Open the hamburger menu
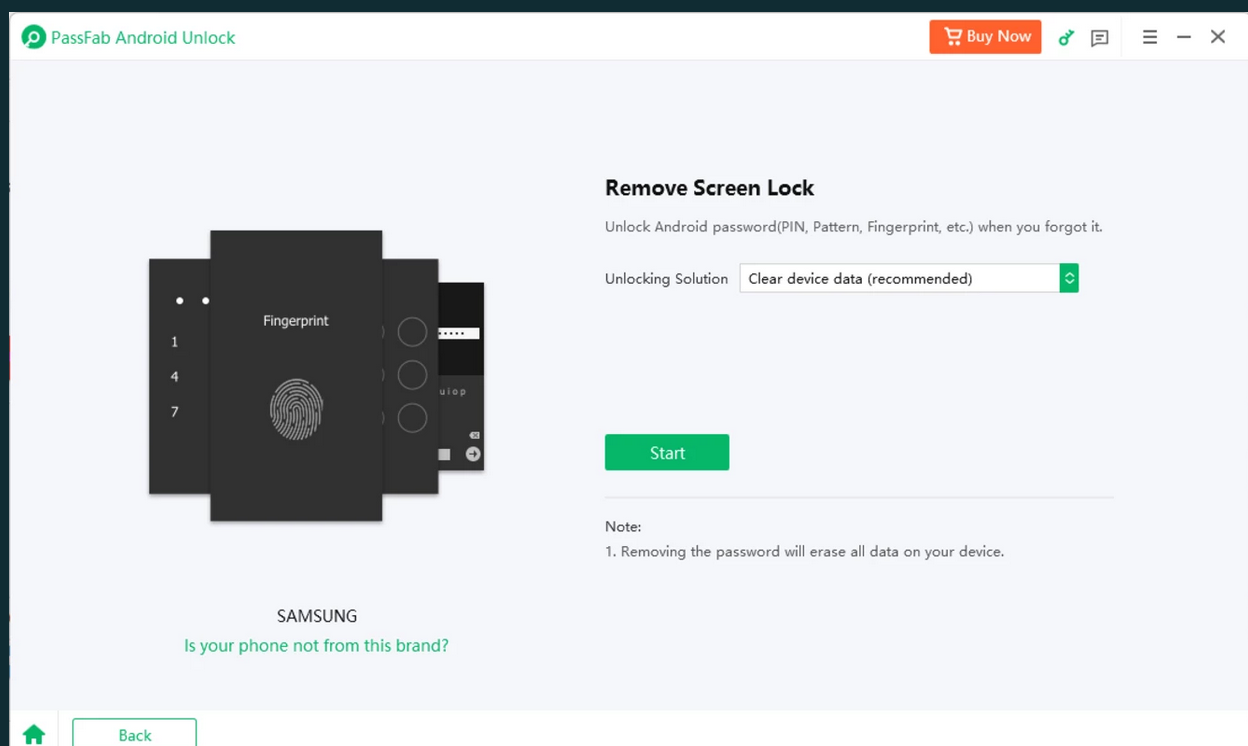The image size is (1248, 746). pos(1150,37)
